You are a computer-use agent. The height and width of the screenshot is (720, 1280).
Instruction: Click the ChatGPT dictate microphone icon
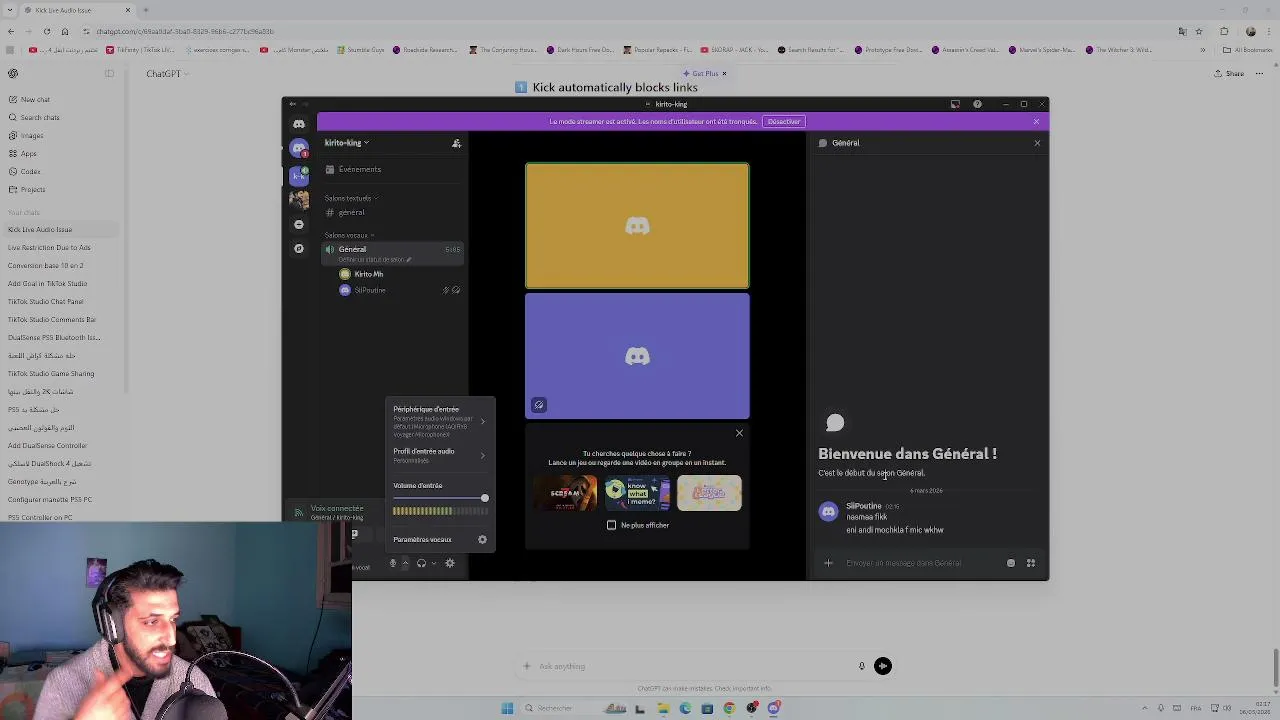point(861,666)
